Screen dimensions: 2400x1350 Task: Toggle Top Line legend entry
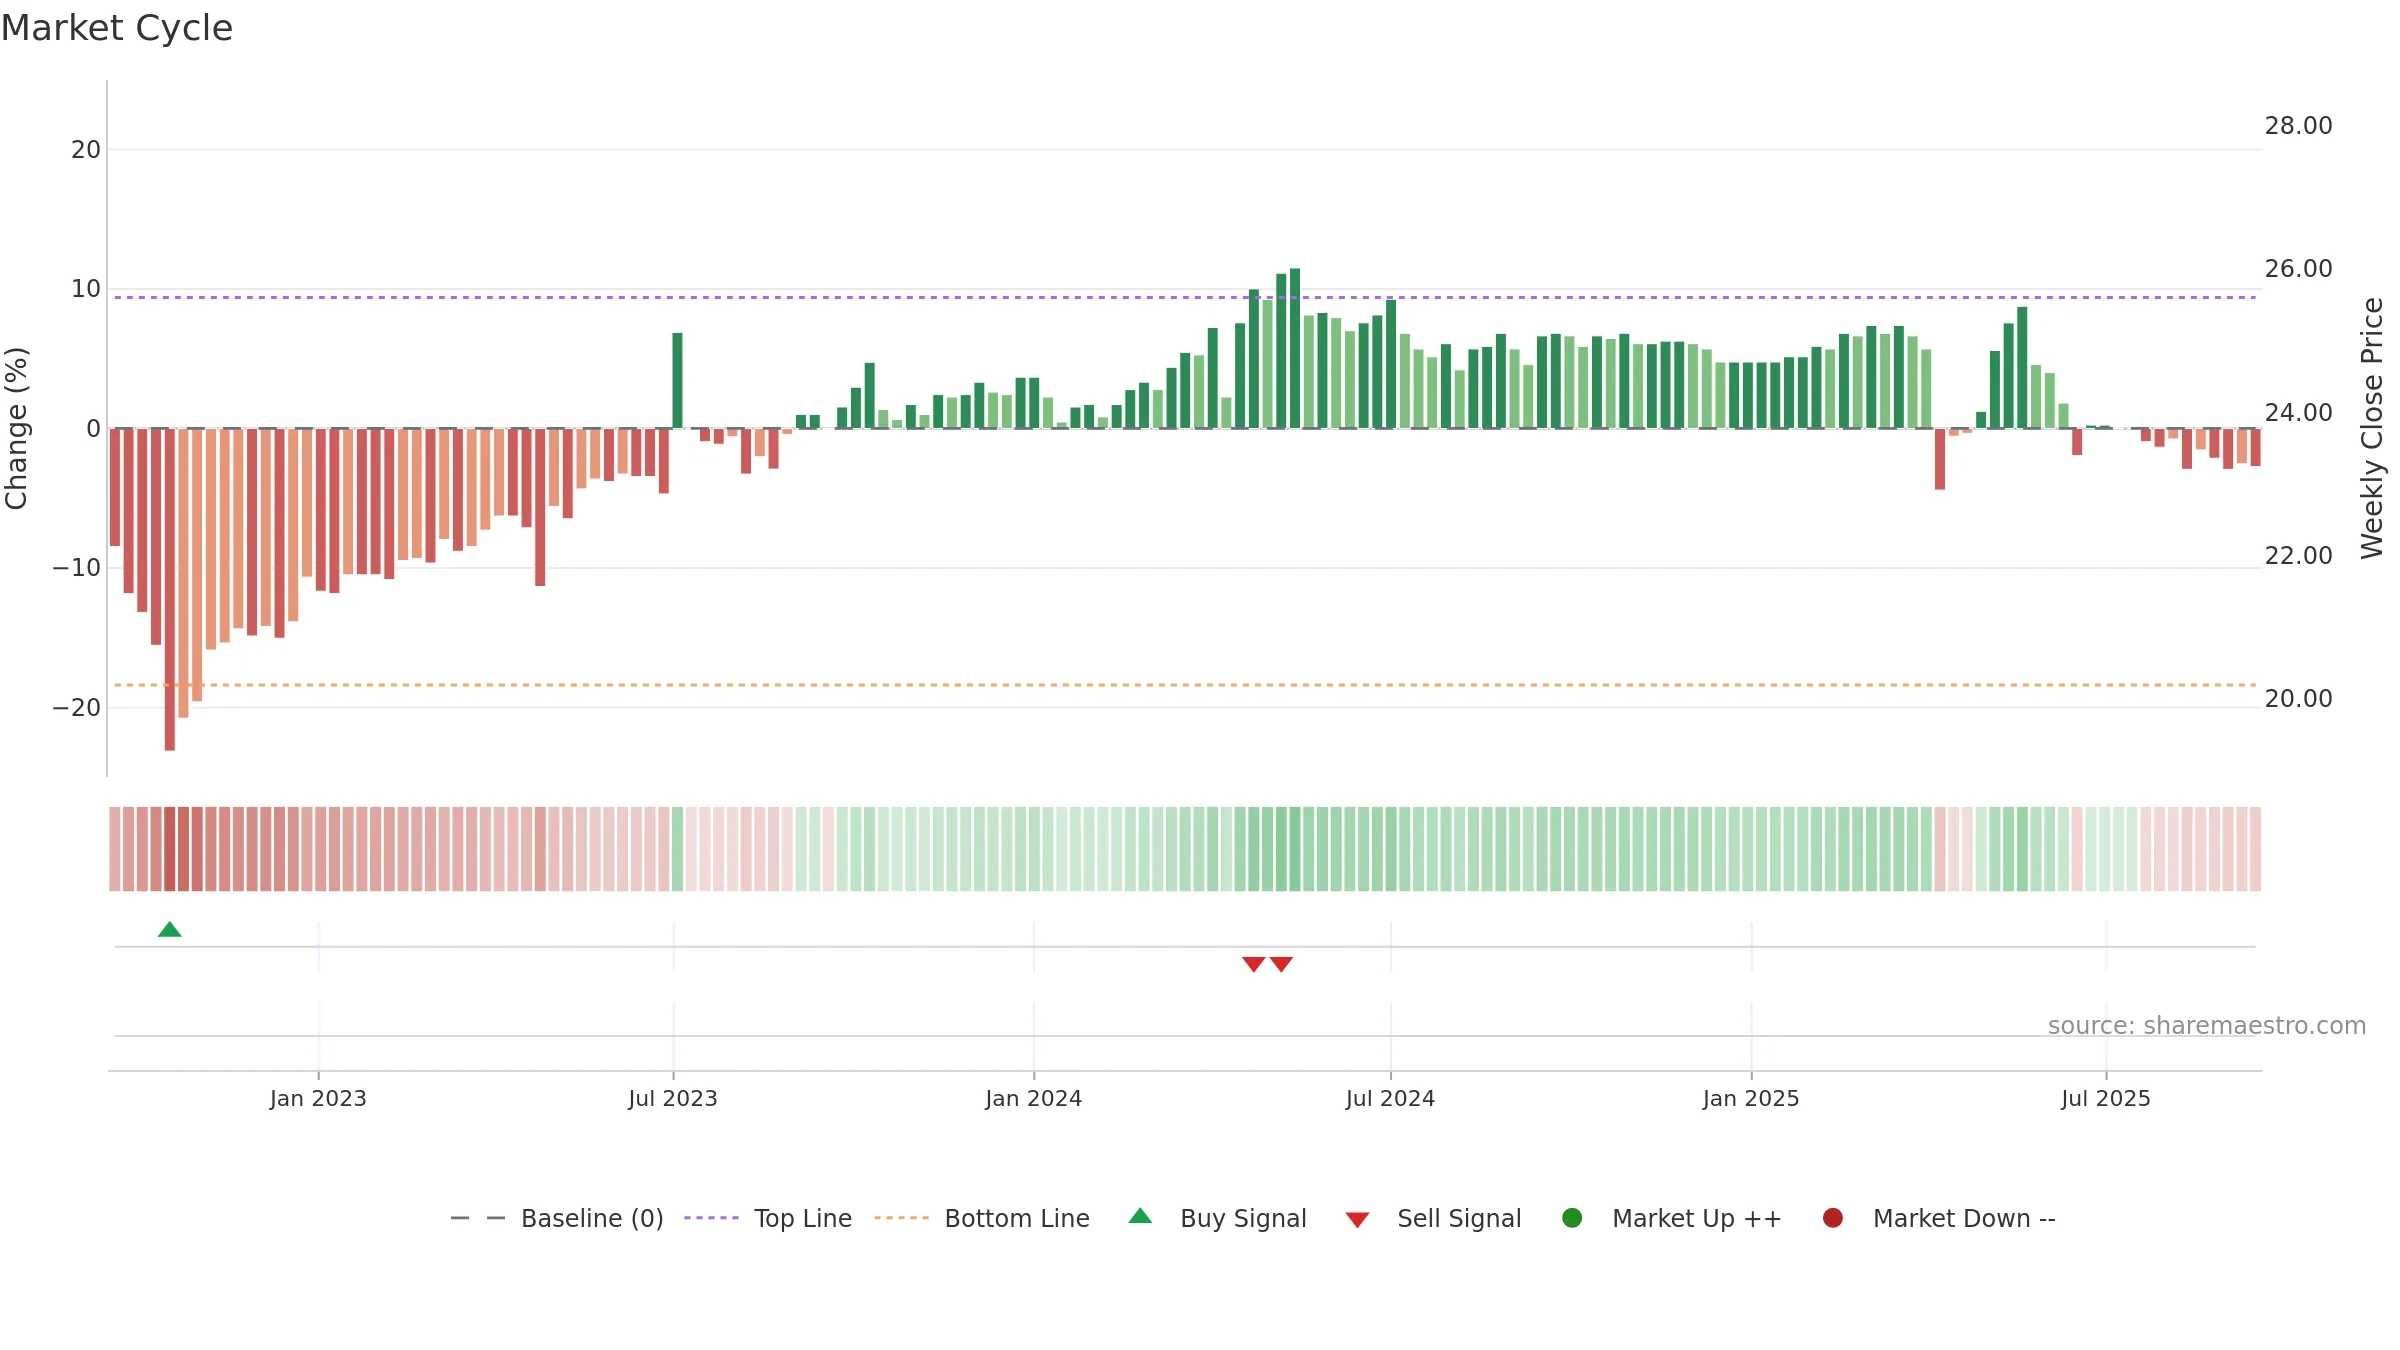pyautogui.click(x=768, y=1218)
